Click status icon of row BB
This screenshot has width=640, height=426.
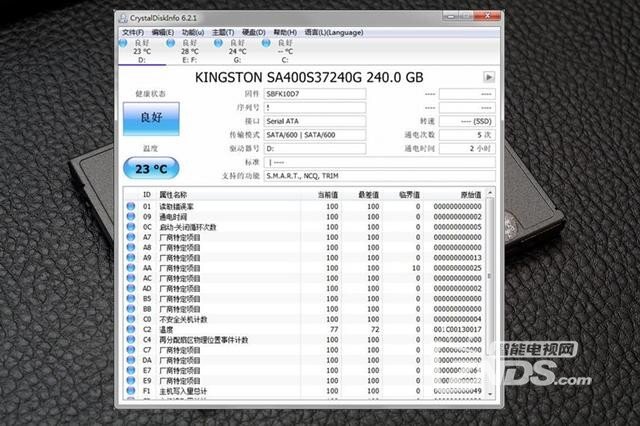pyautogui.click(x=131, y=309)
